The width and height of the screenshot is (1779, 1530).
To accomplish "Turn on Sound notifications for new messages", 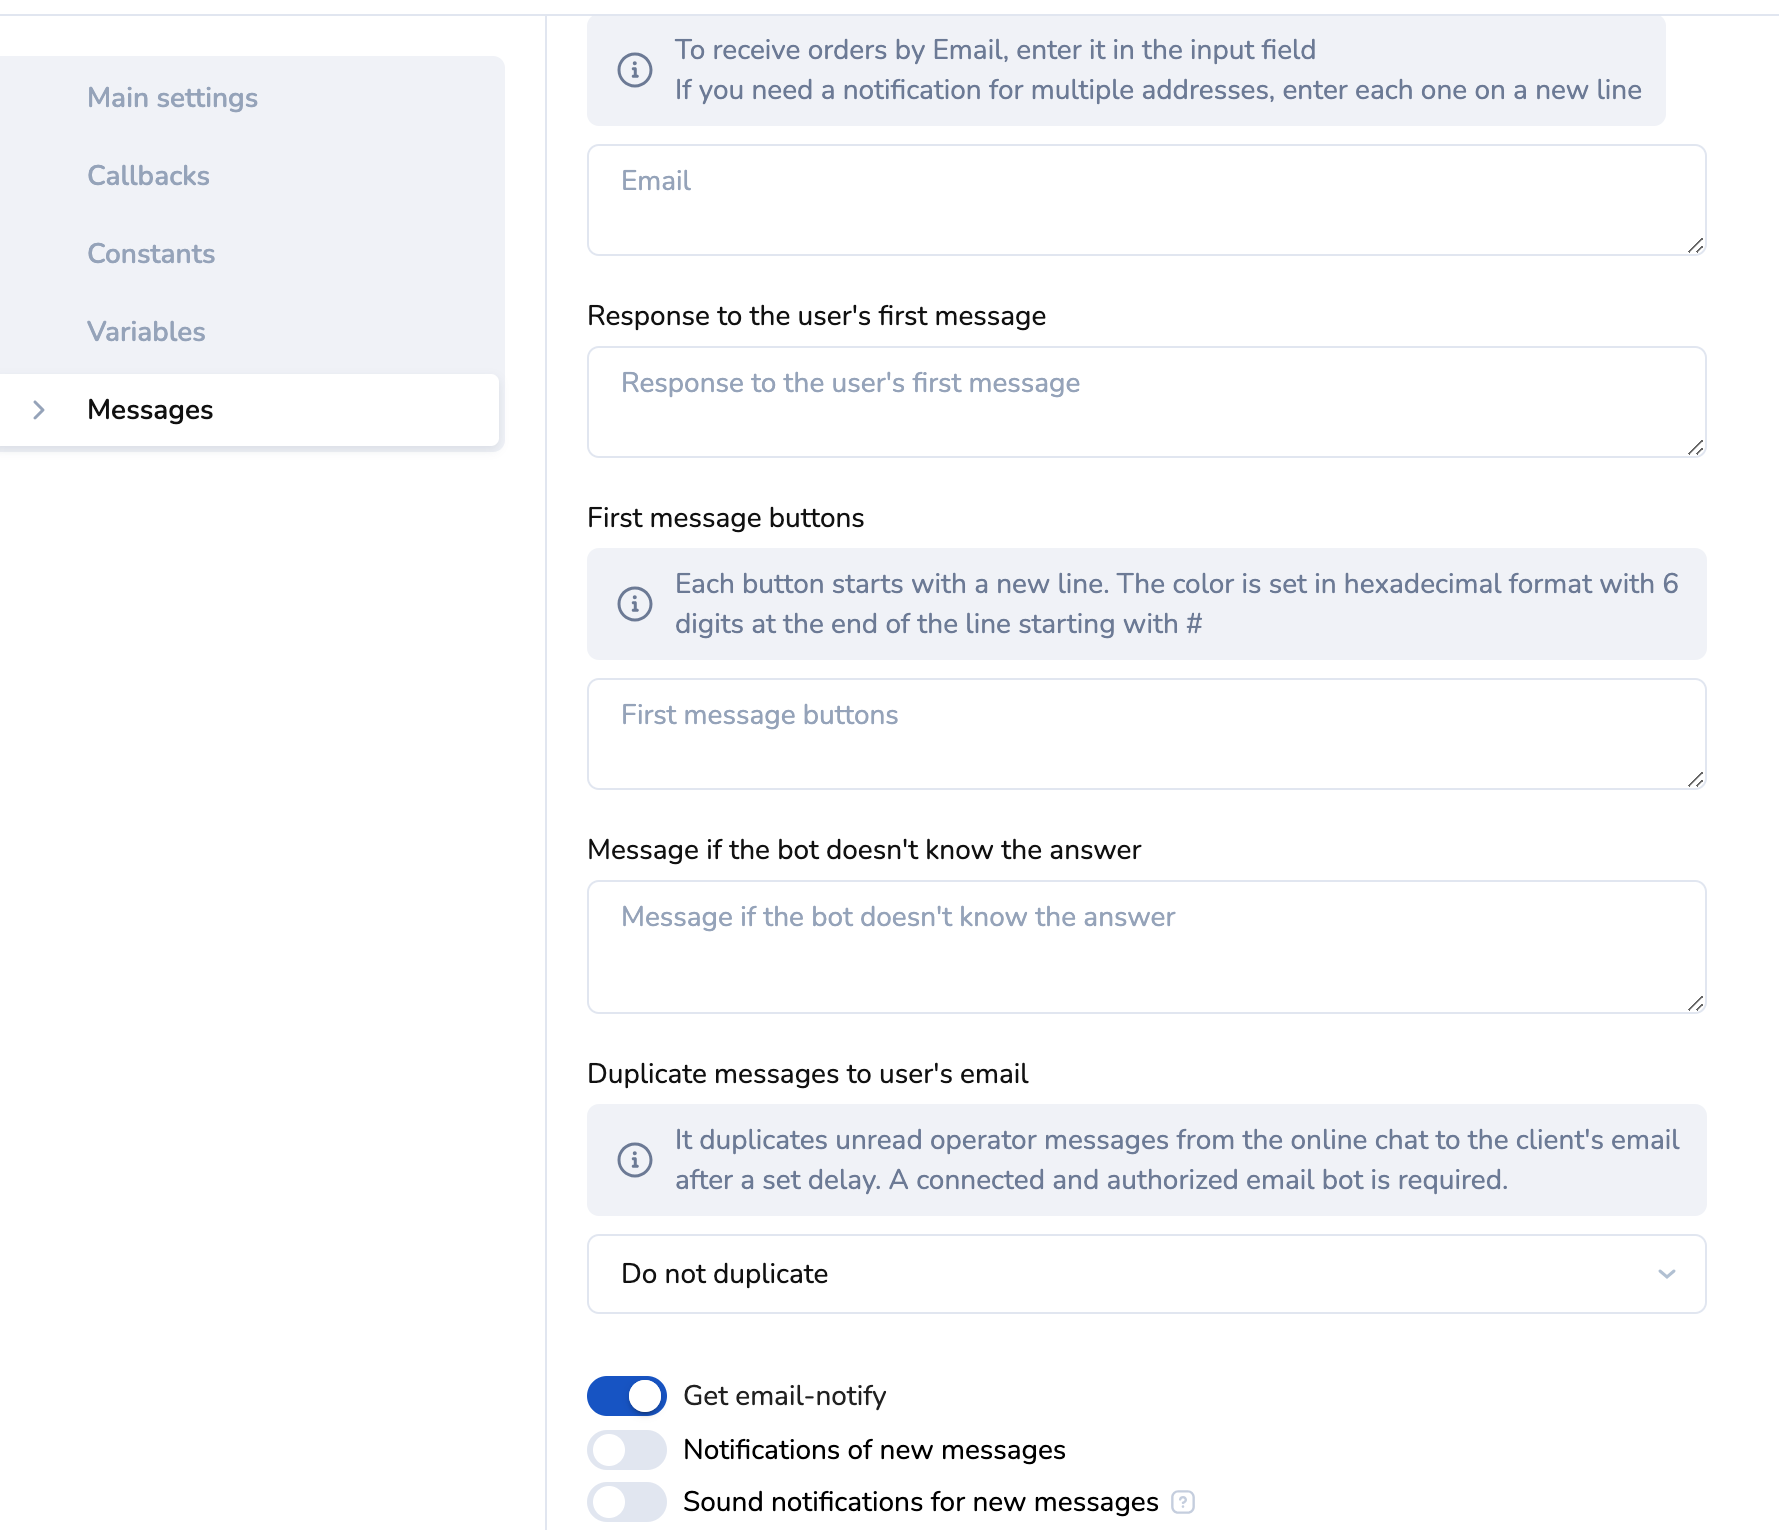I will tap(627, 1502).
